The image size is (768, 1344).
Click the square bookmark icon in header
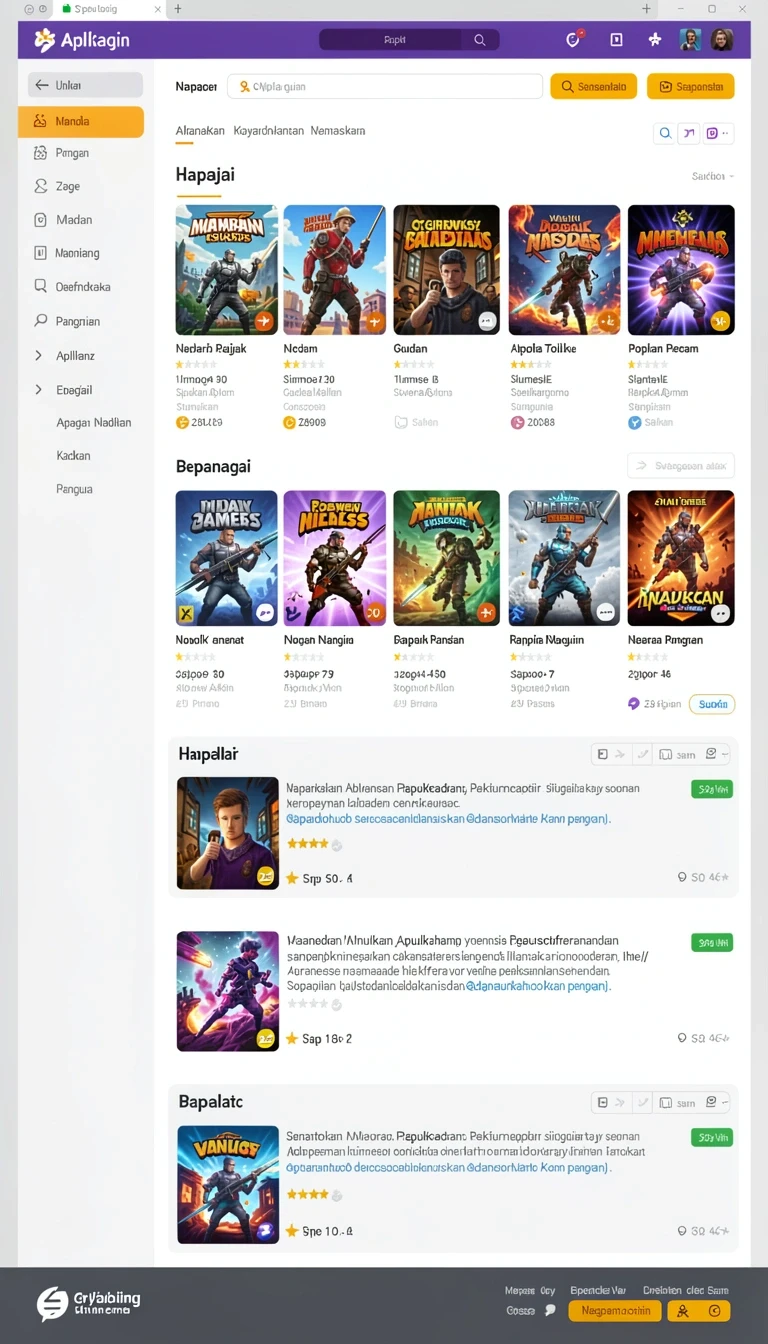(616, 40)
